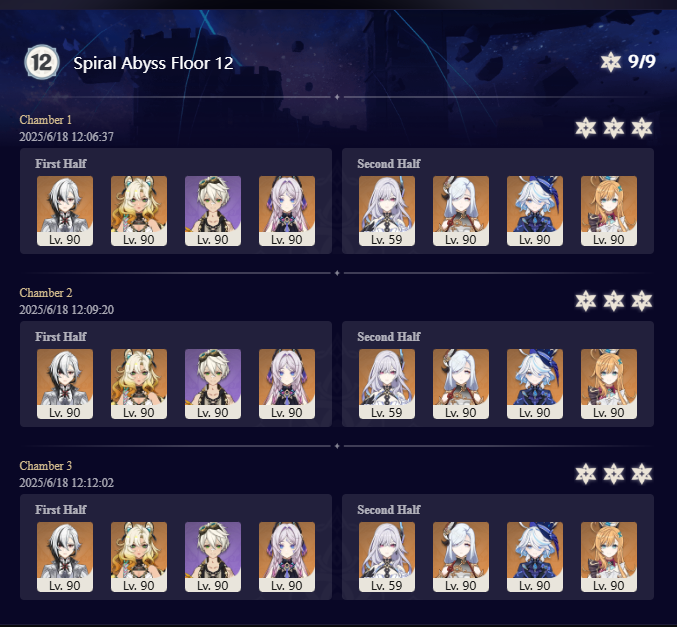Select Chamber 1 first half white-haired character

(x=65, y=211)
